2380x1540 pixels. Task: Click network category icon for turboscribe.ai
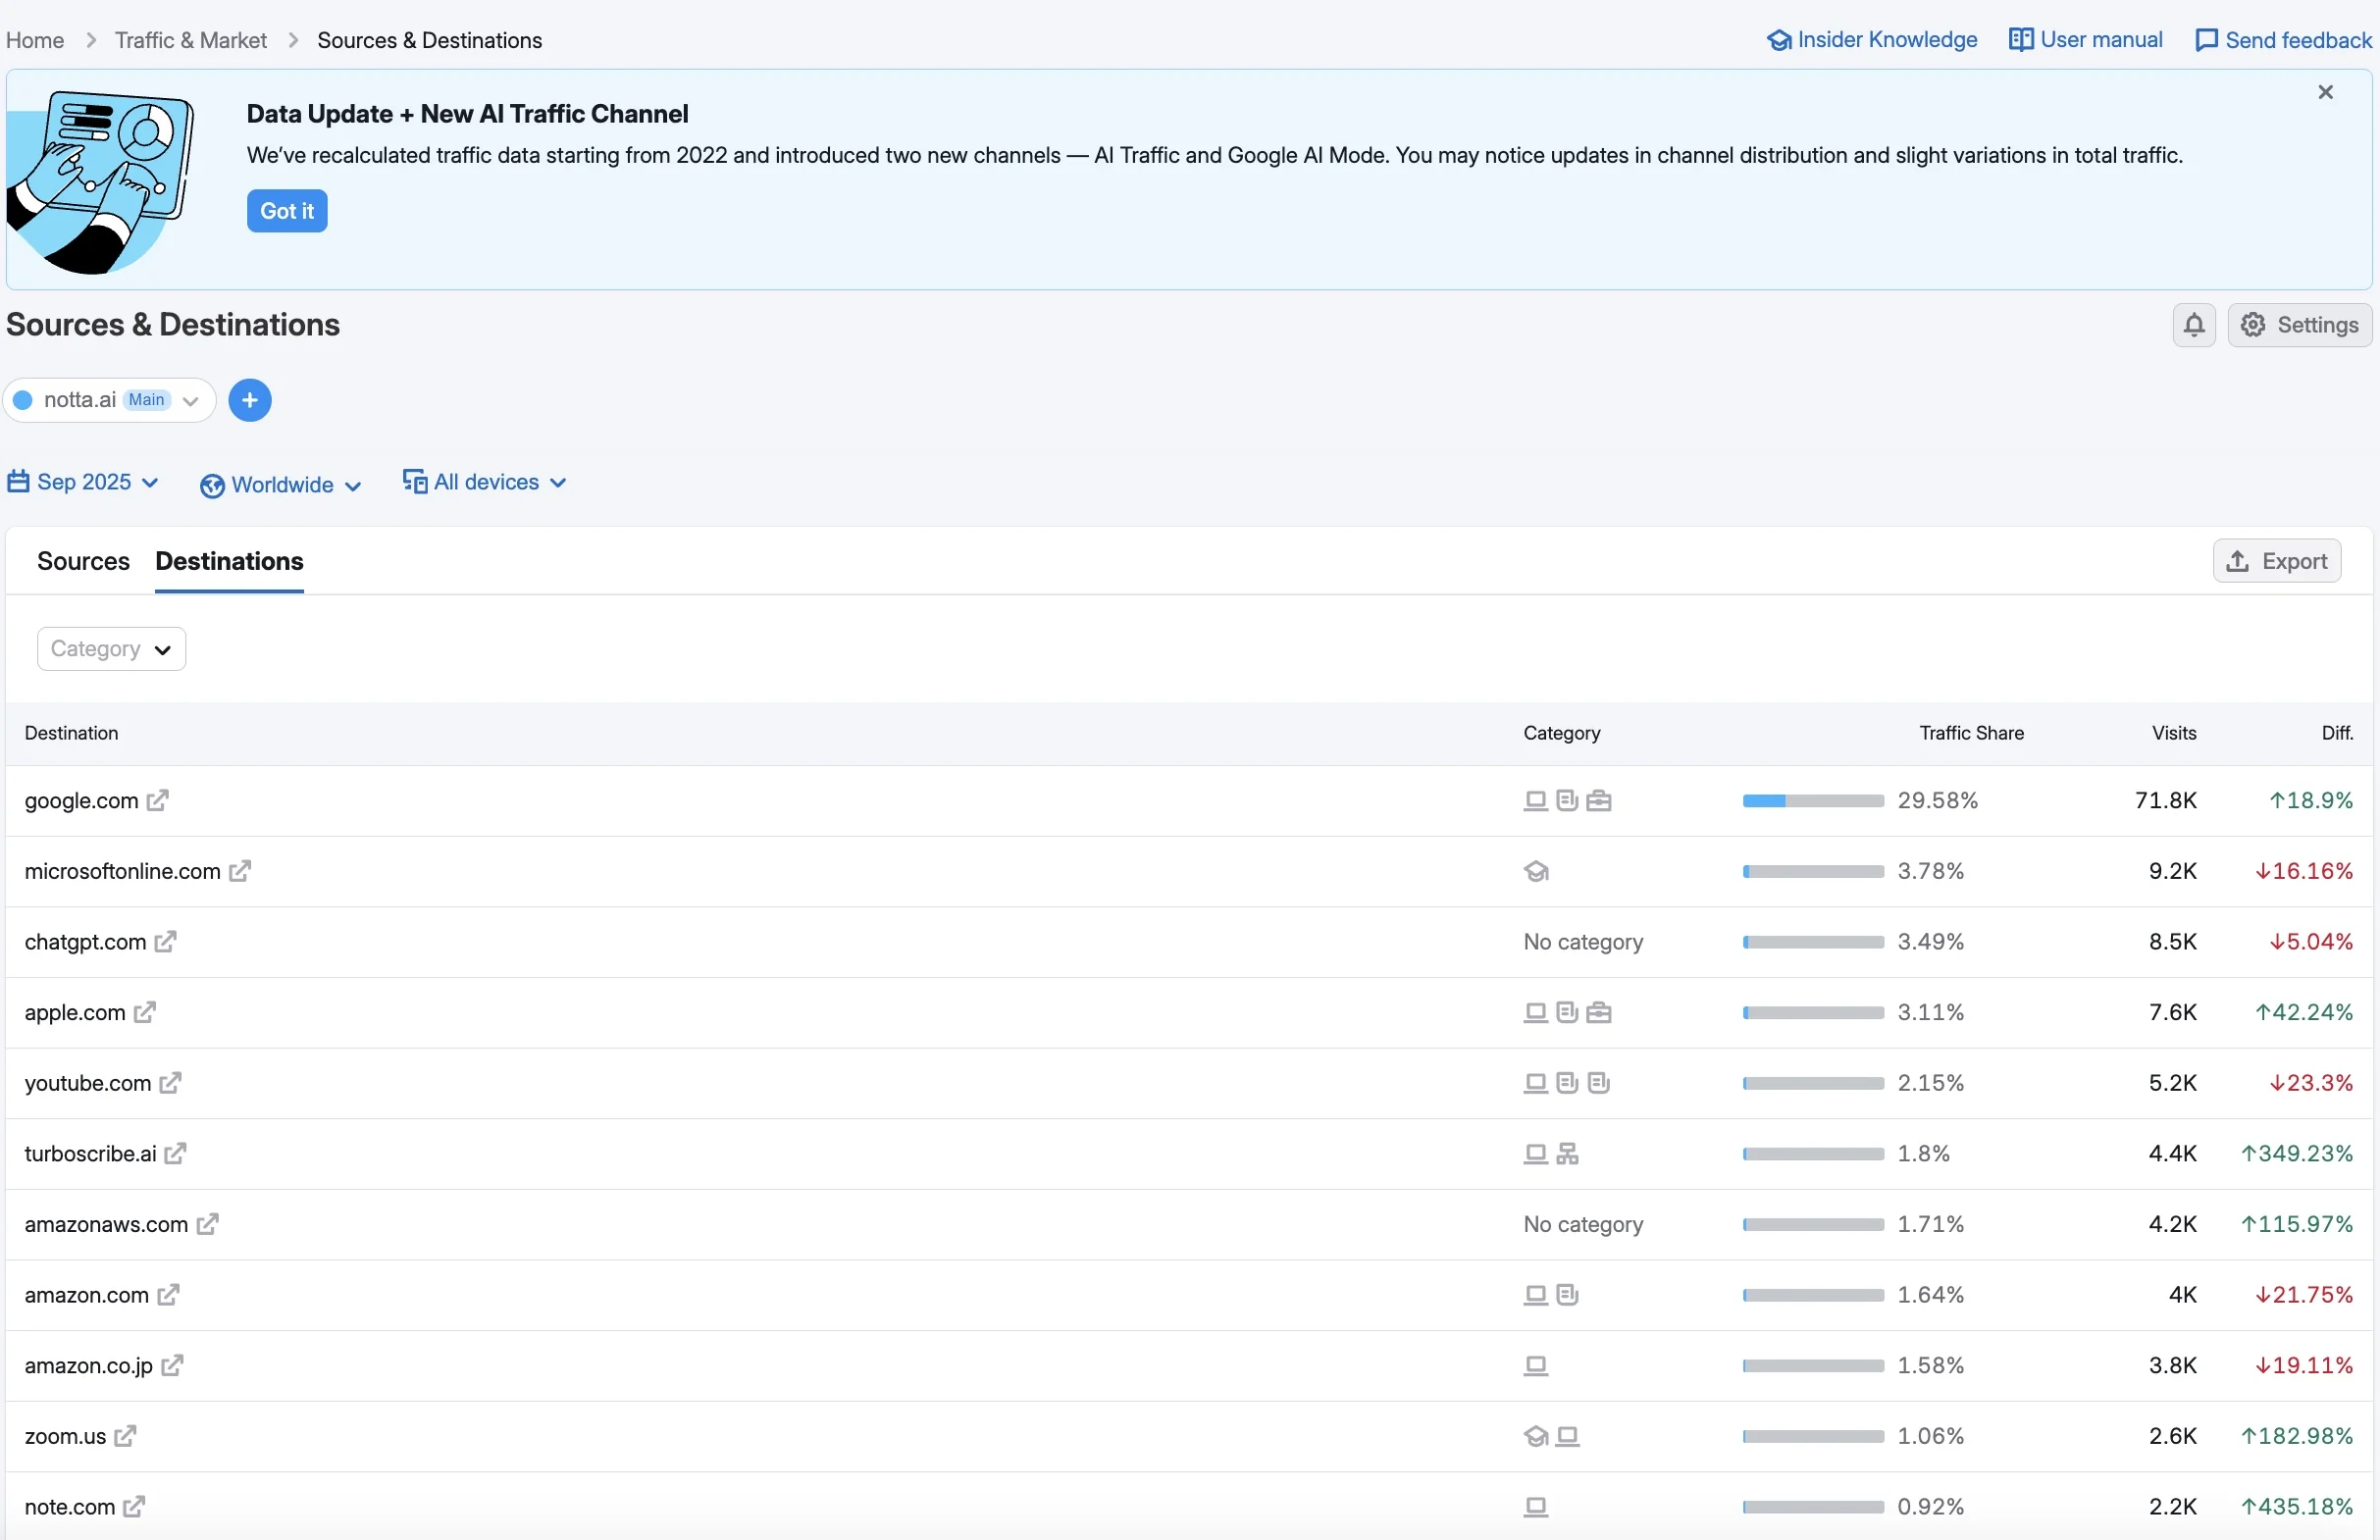pos(1567,1154)
